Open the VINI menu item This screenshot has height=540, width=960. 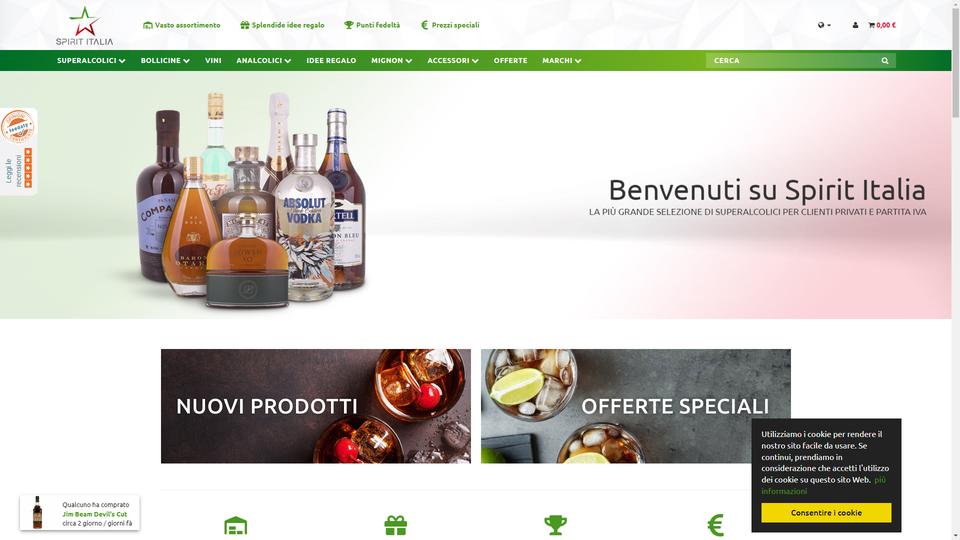[213, 61]
